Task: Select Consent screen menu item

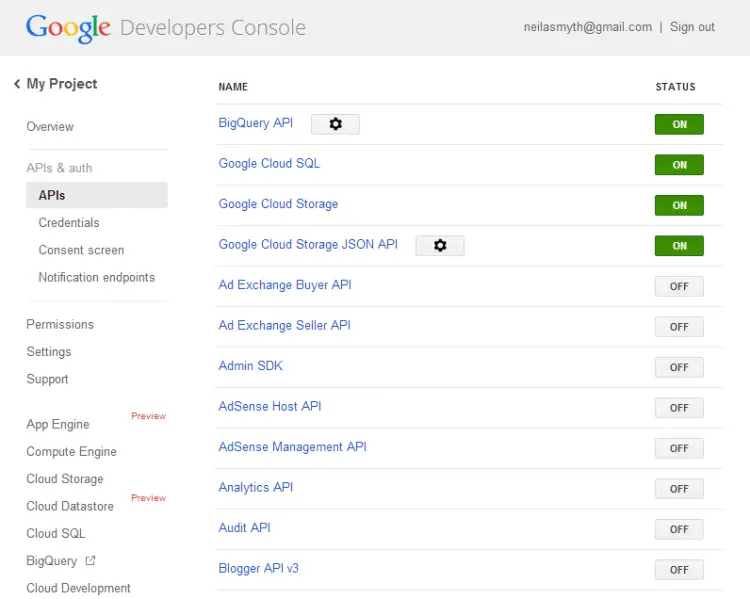Action: 81,250
